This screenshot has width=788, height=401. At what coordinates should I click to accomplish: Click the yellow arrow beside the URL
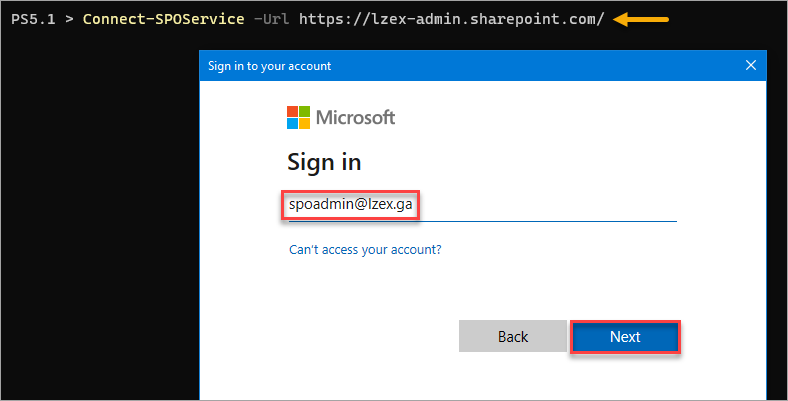(x=641, y=20)
